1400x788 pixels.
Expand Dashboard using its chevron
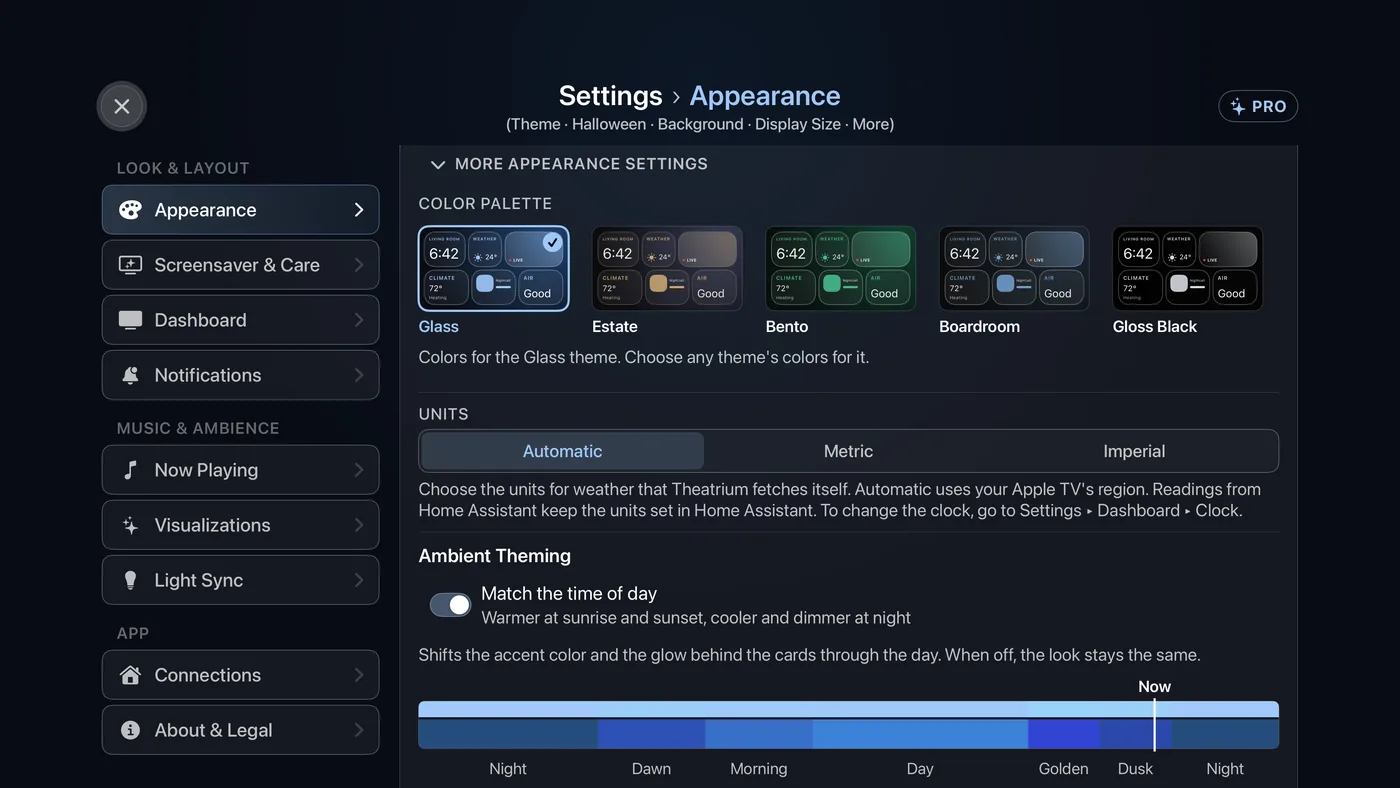pyautogui.click(x=359, y=320)
